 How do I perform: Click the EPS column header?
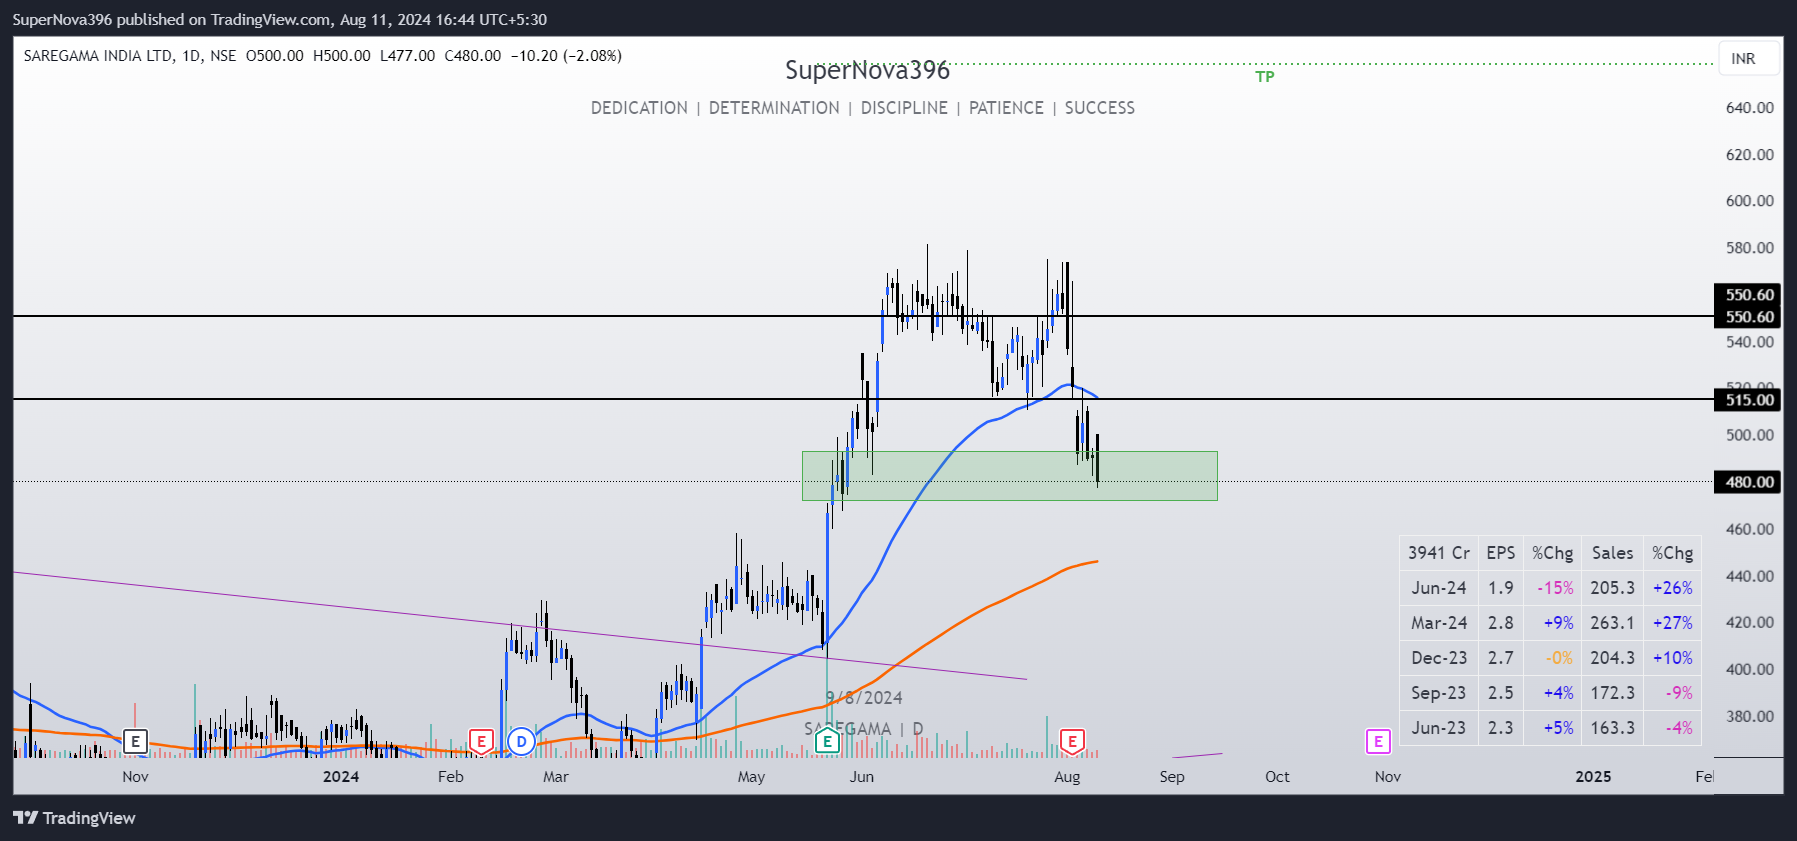pyautogui.click(x=1500, y=553)
